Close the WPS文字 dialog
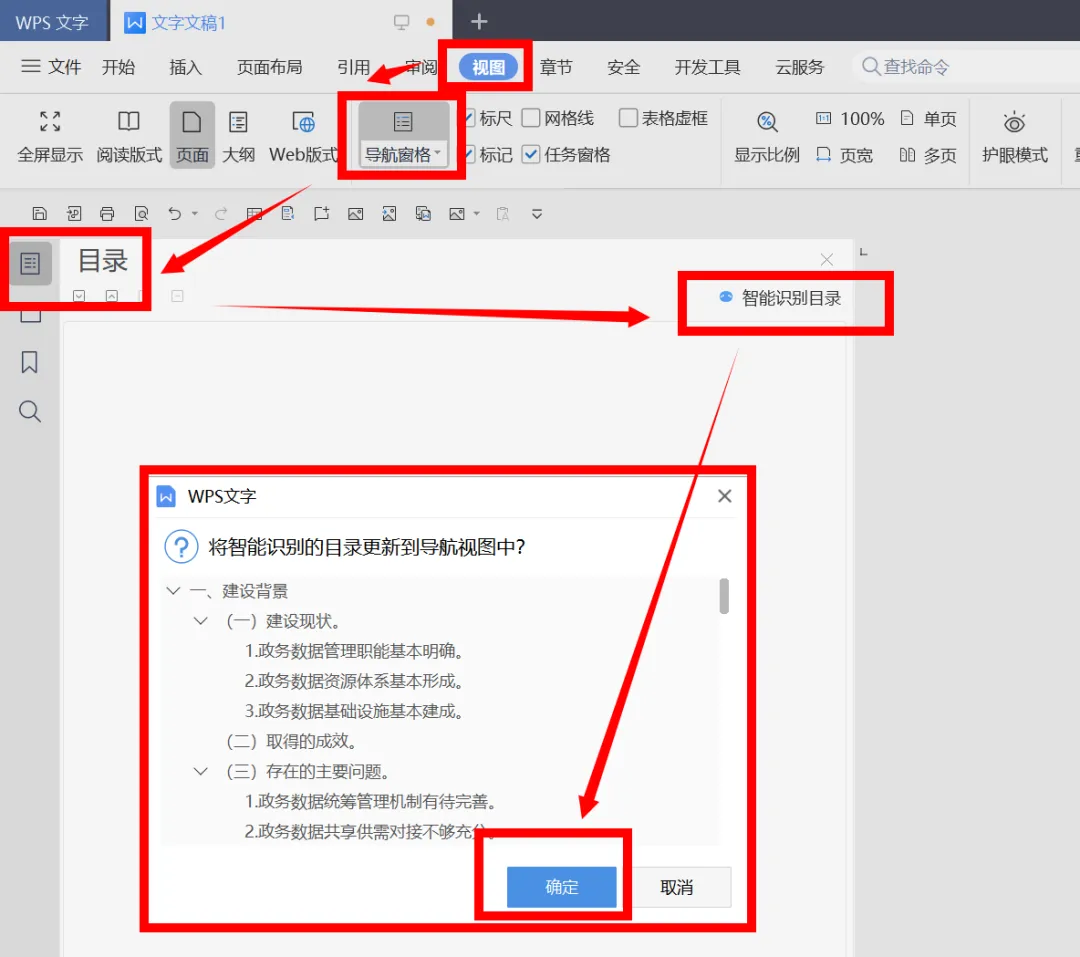The image size is (1080, 957). click(x=725, y=496)
